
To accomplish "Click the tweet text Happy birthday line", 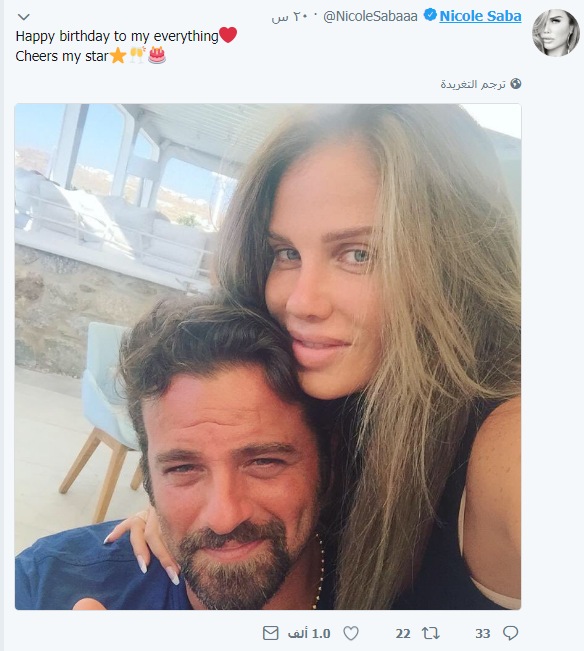I will [x=117, y=37].
